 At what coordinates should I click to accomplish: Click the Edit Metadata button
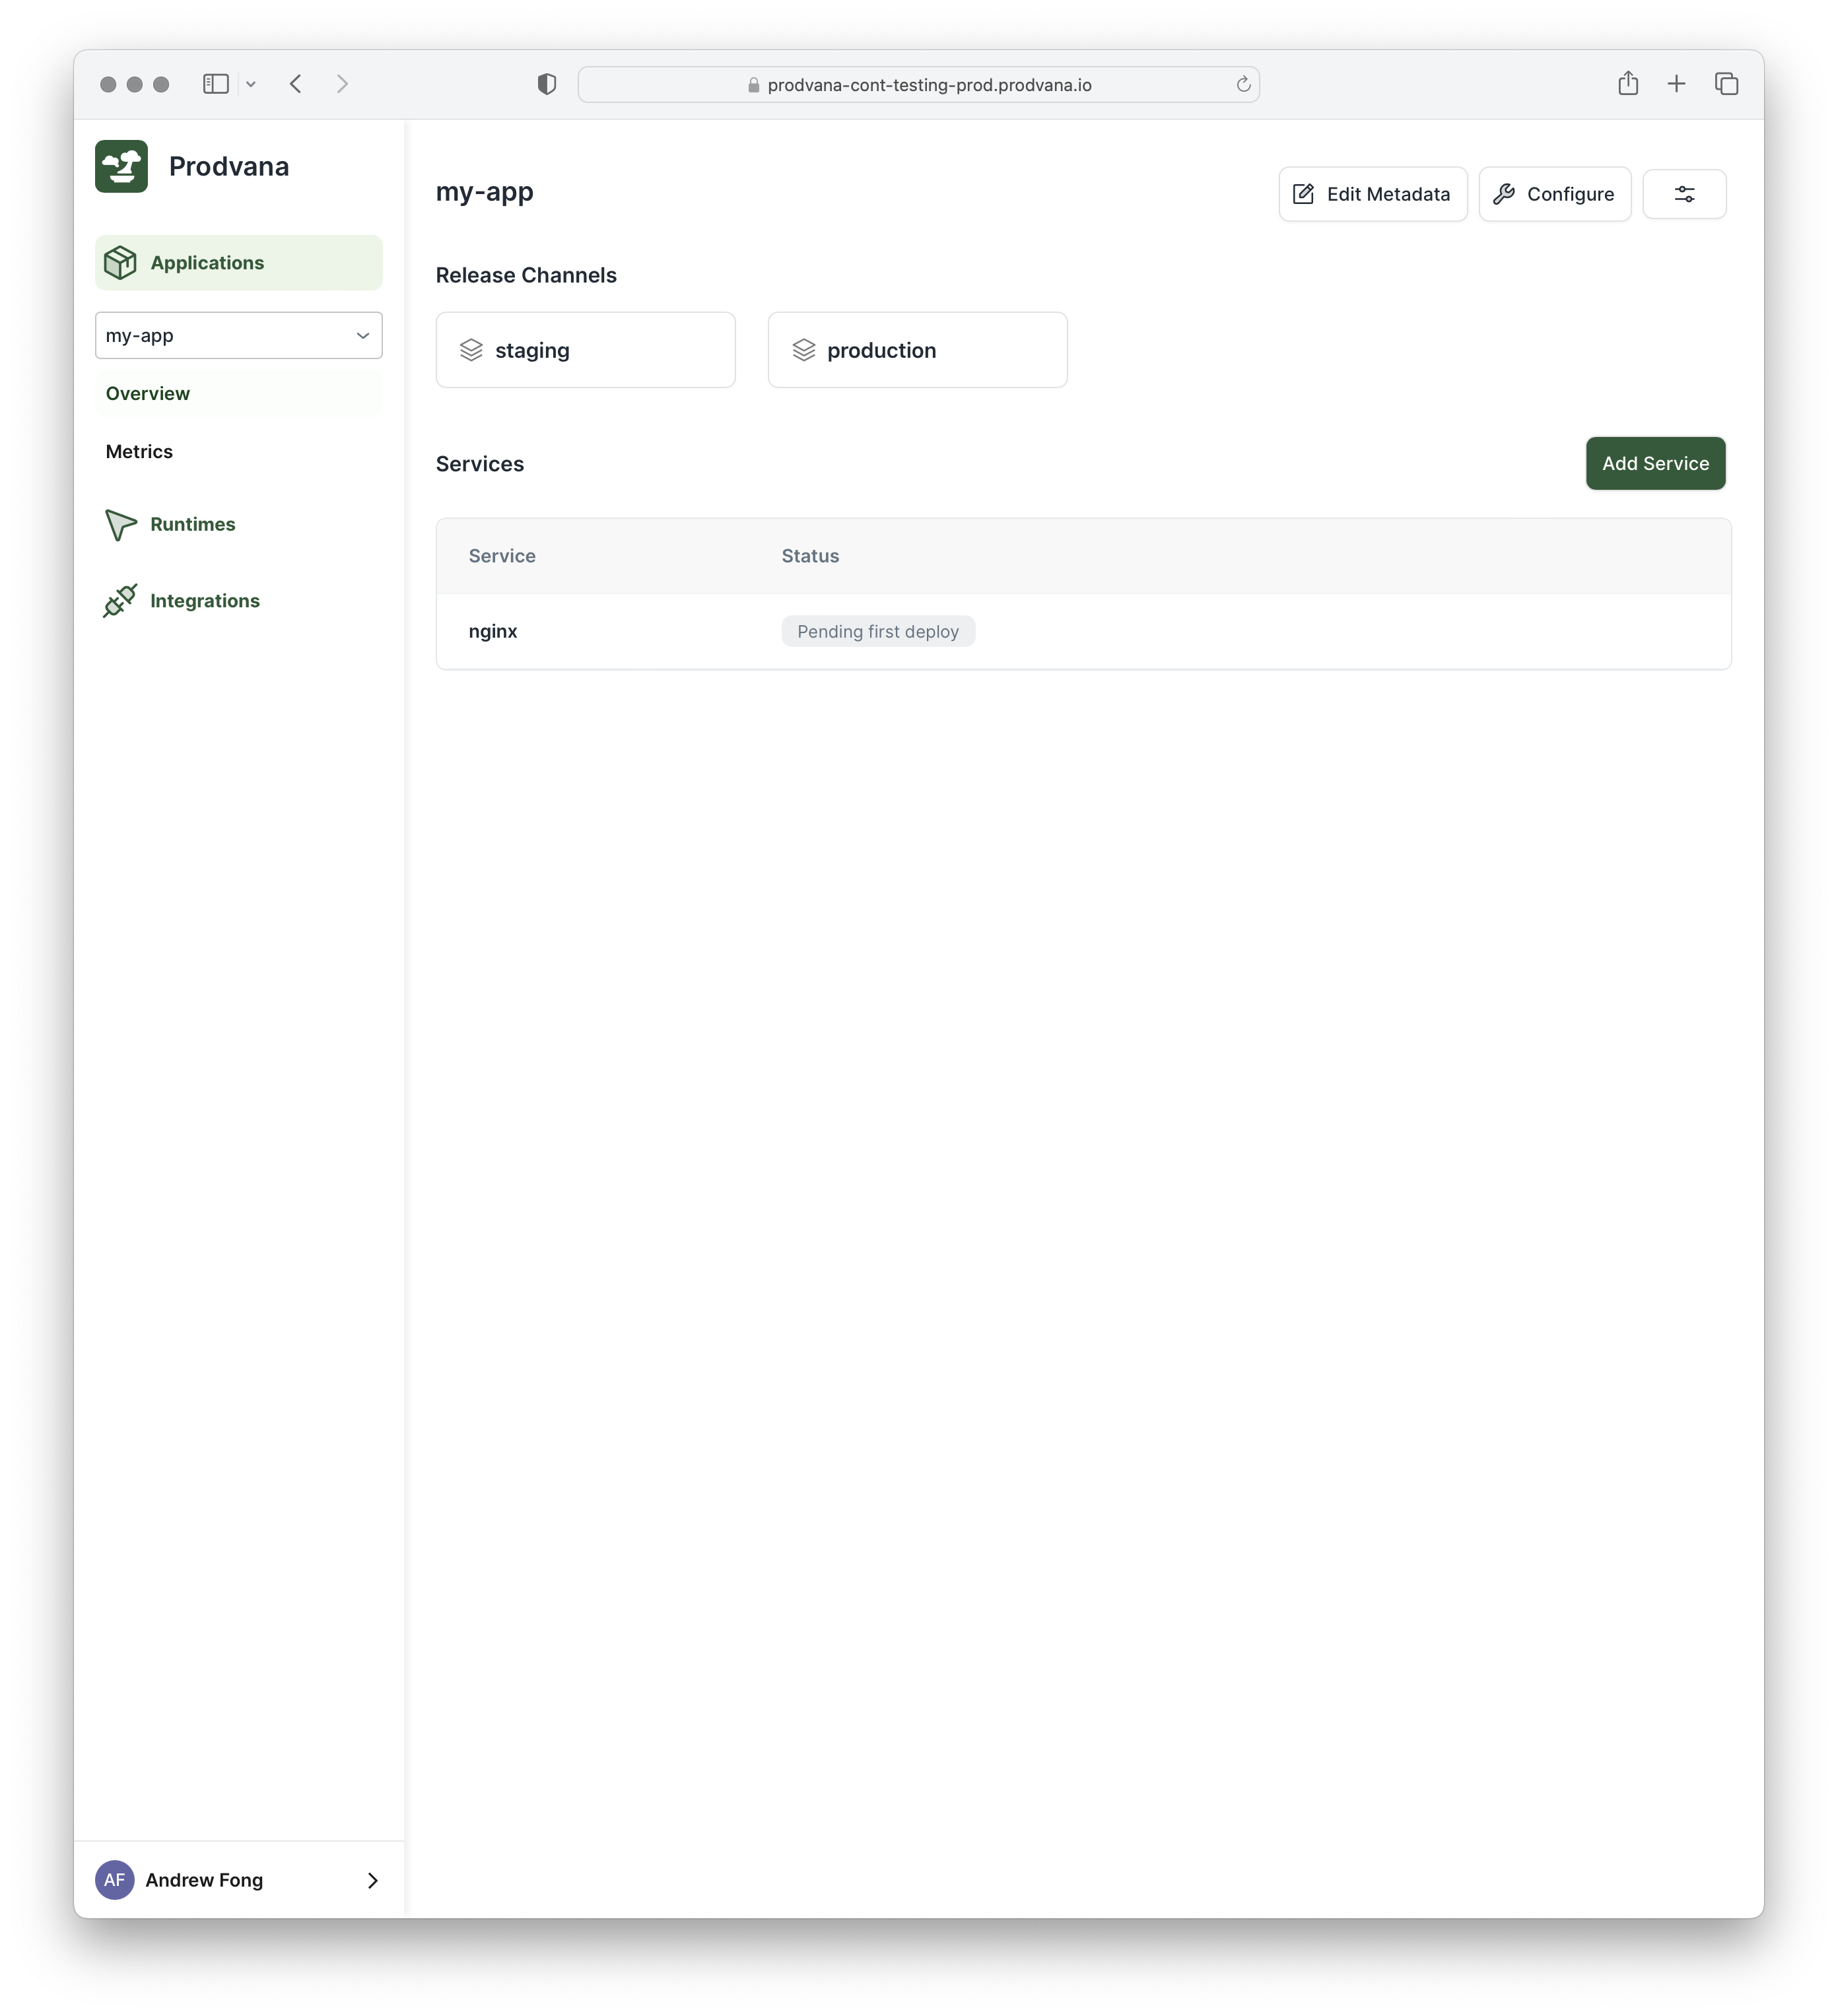pyautogui.click(x=1372, y=194)
